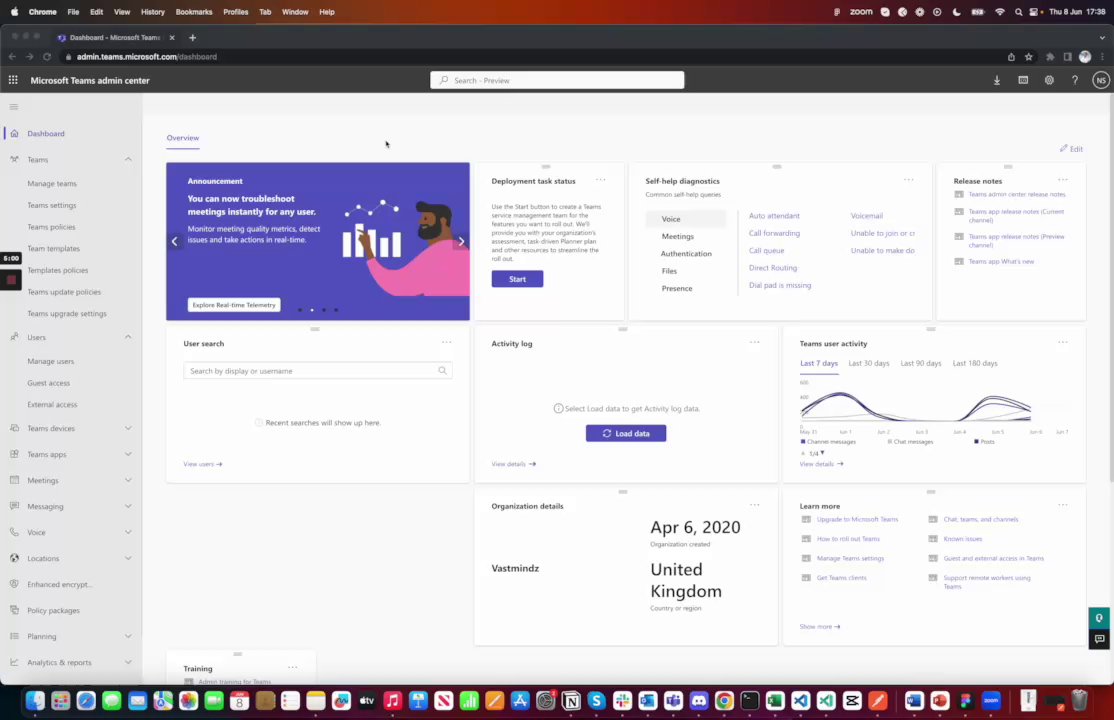
Task: Expand Analytics & reports in sidebar
Action: 128,662
